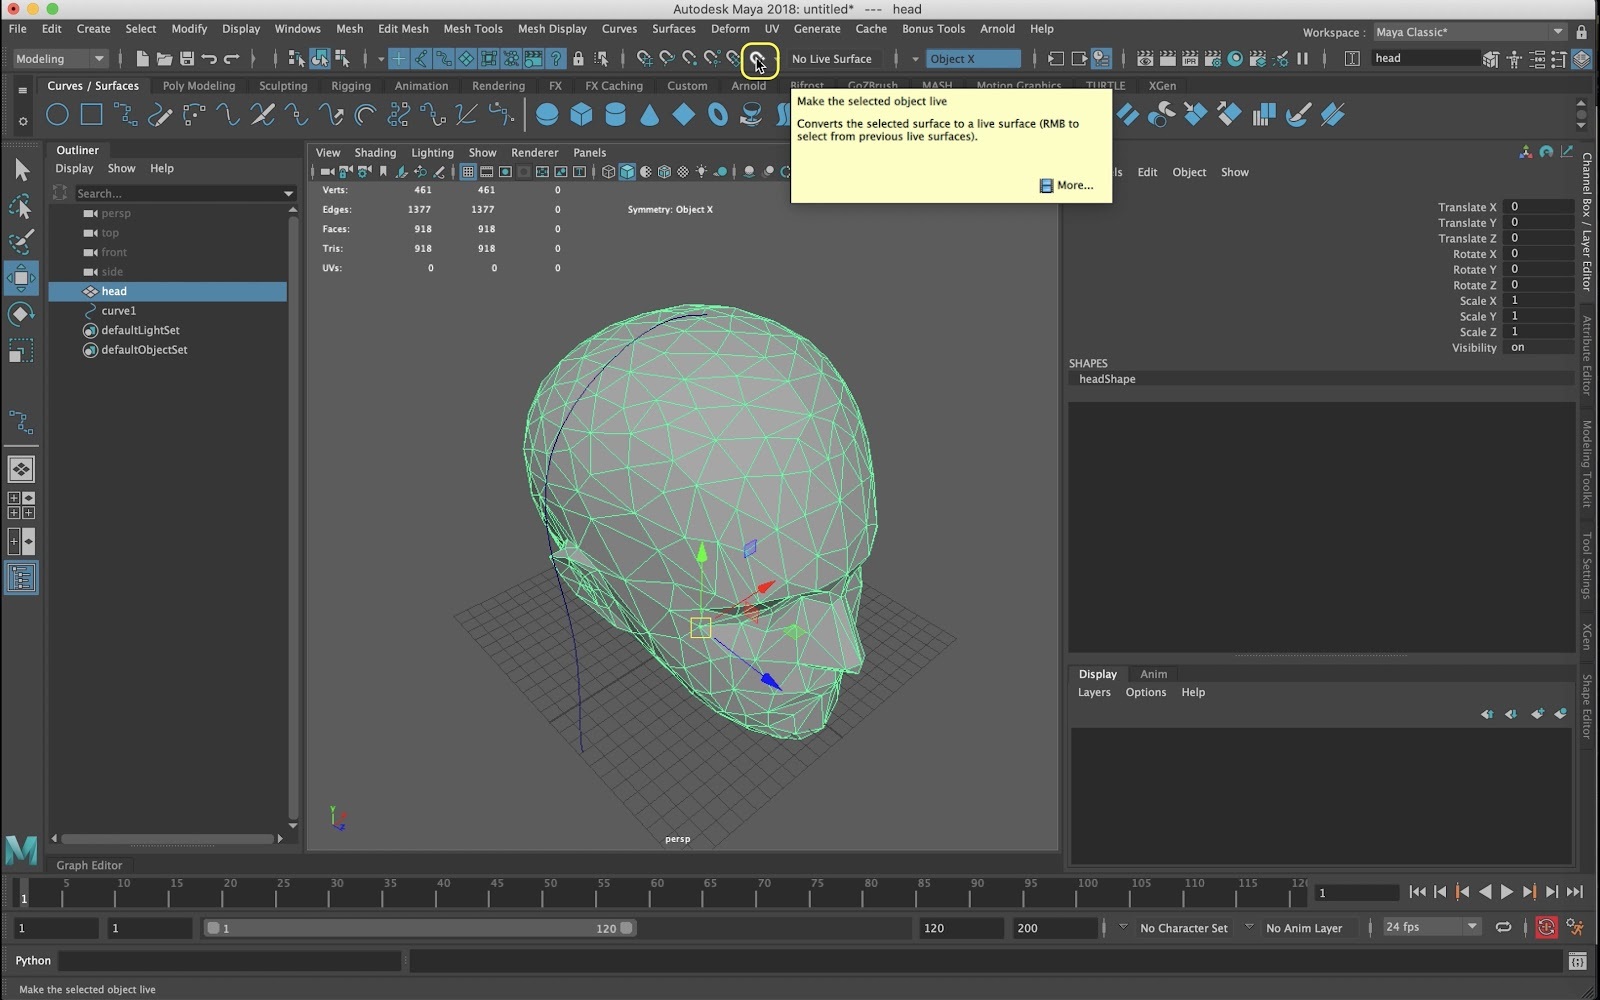
Task: Toggle the lock selection padlock icon
Action: pos(578,59)
